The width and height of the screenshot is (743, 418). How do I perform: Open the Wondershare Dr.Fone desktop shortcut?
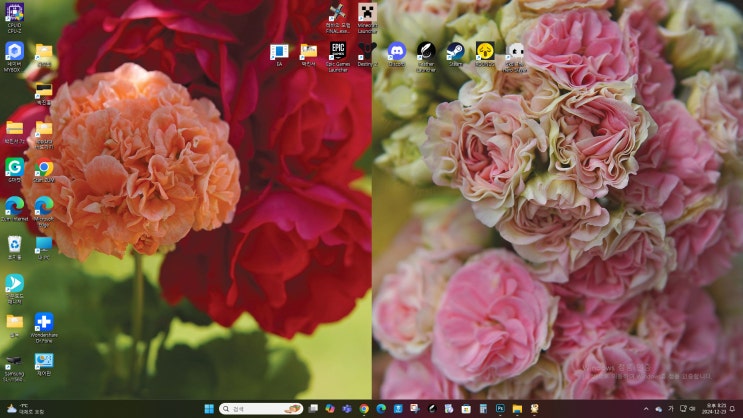(x=44, y=327)
